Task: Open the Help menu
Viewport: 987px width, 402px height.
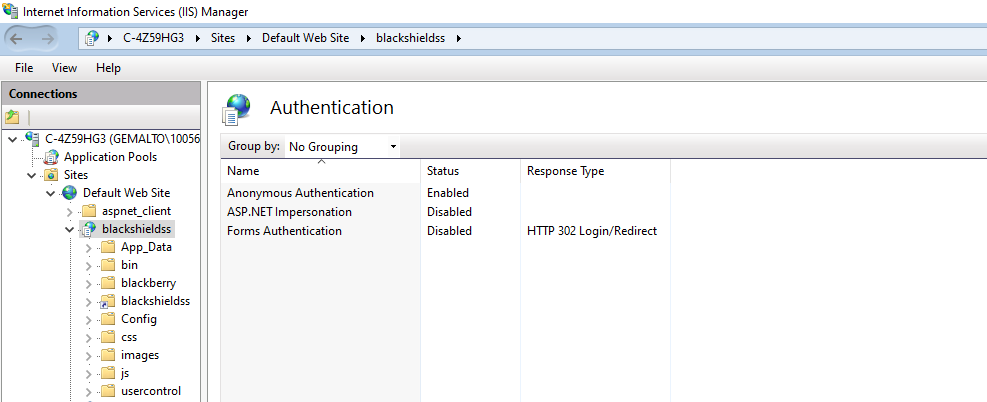Action: (x=108, y=68)
